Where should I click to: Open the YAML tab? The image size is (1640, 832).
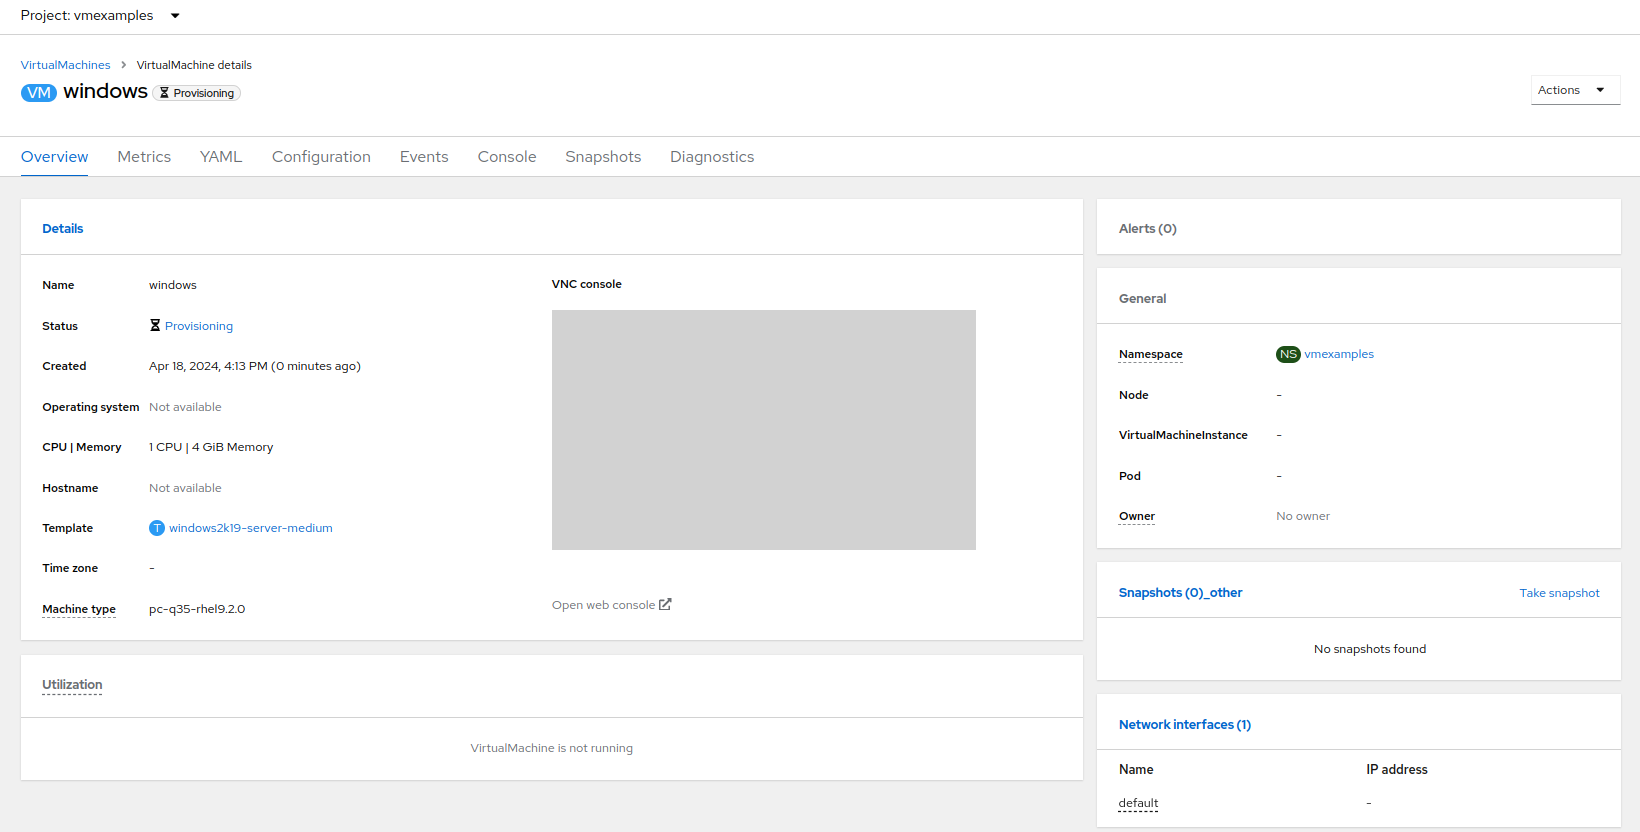[x=221, y=157]
